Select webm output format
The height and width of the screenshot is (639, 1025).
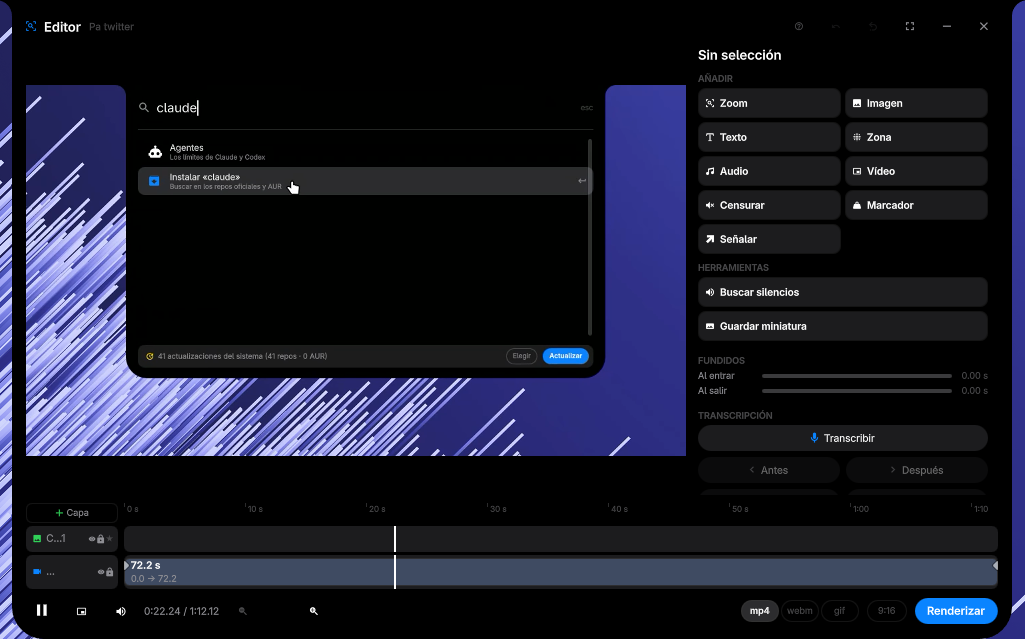point(799,611)
